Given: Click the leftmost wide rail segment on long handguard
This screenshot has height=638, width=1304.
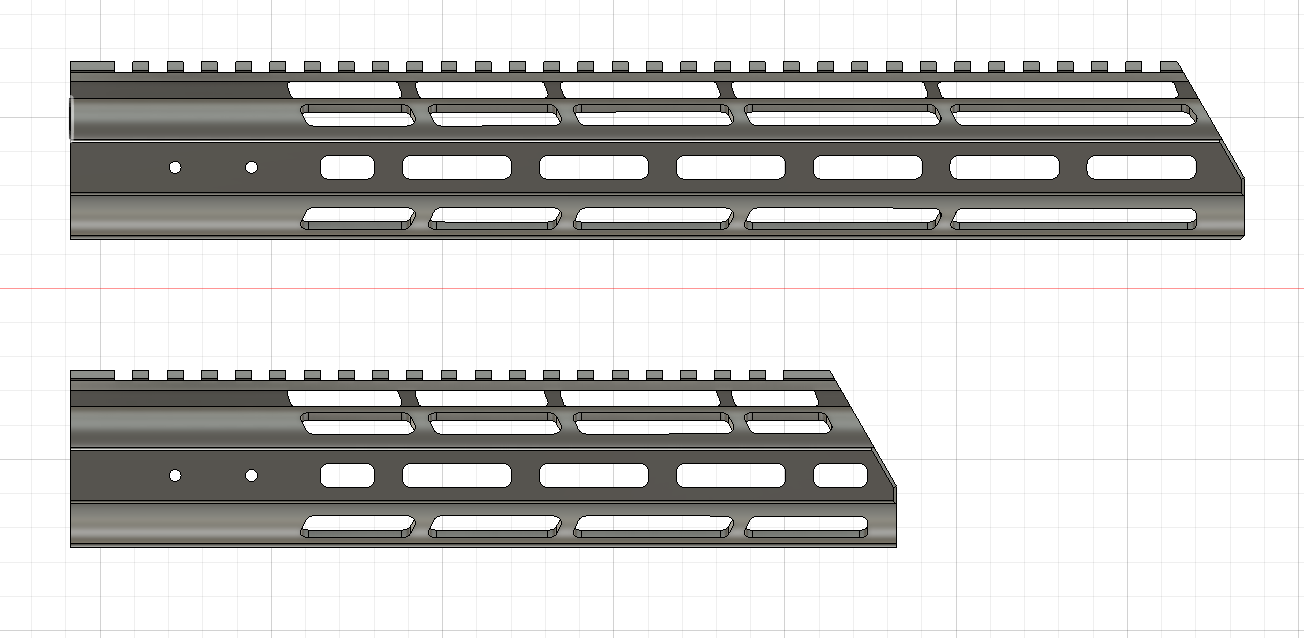Looking at the screenshot, I should click(x=92, y=66).
